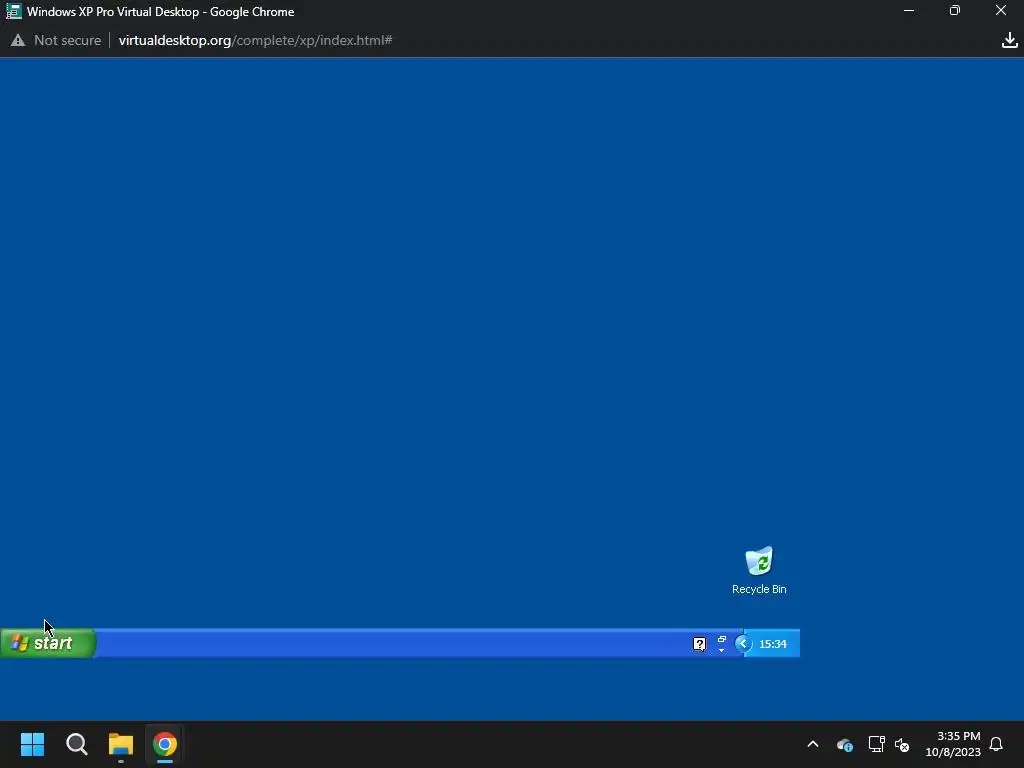The image size is (1024, 768).
Task: Open Windows taskbar Search magnifier
Action: point(76,744)
